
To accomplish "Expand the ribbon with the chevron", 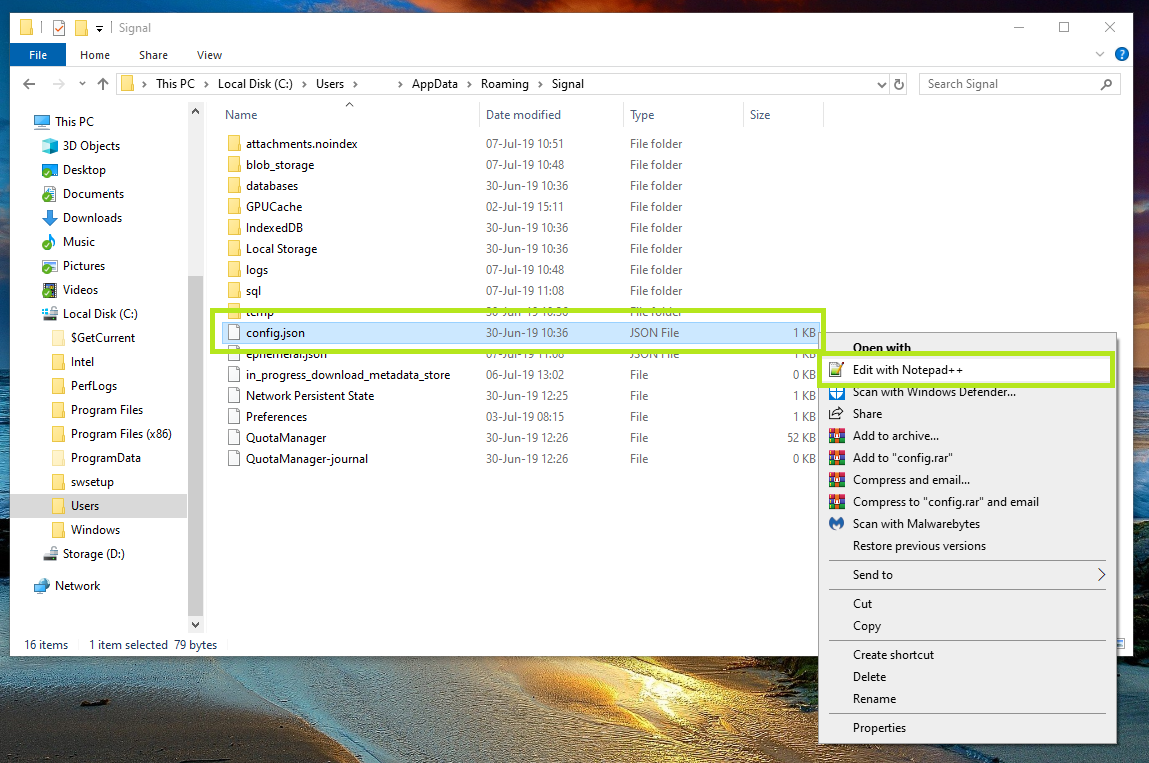I will pos(1100,54).
